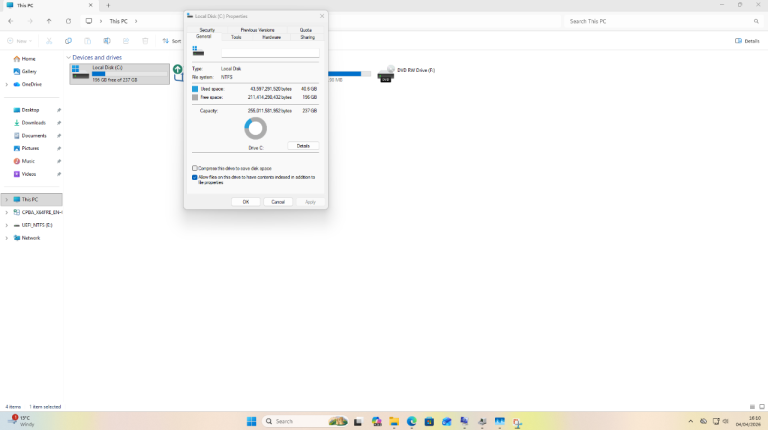
Task: Open the Sort dropdown in toolbar
Action: [171, 41]
